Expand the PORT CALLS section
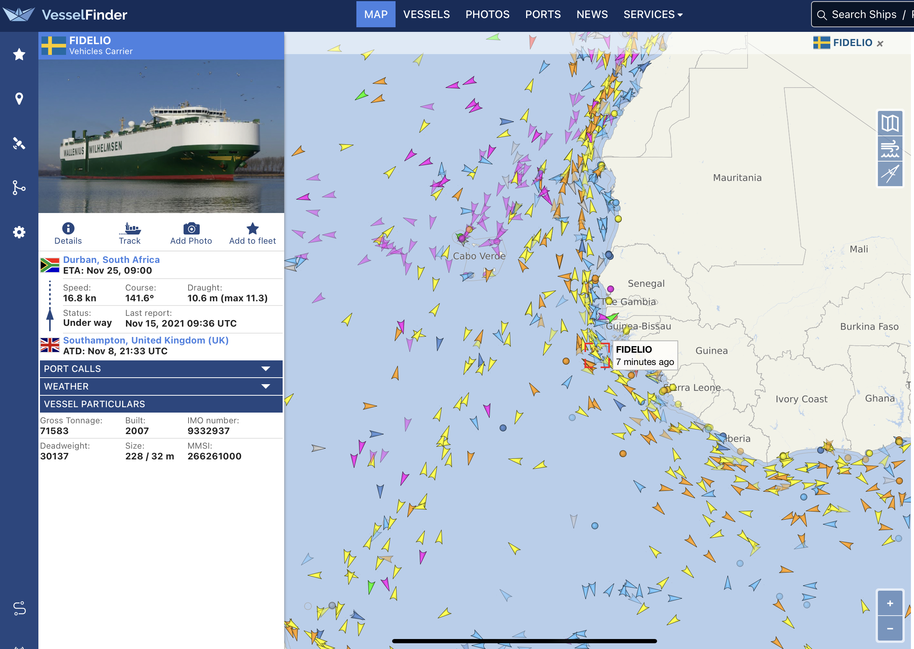This screenshot has width=914, height=649. click(161, 369)
